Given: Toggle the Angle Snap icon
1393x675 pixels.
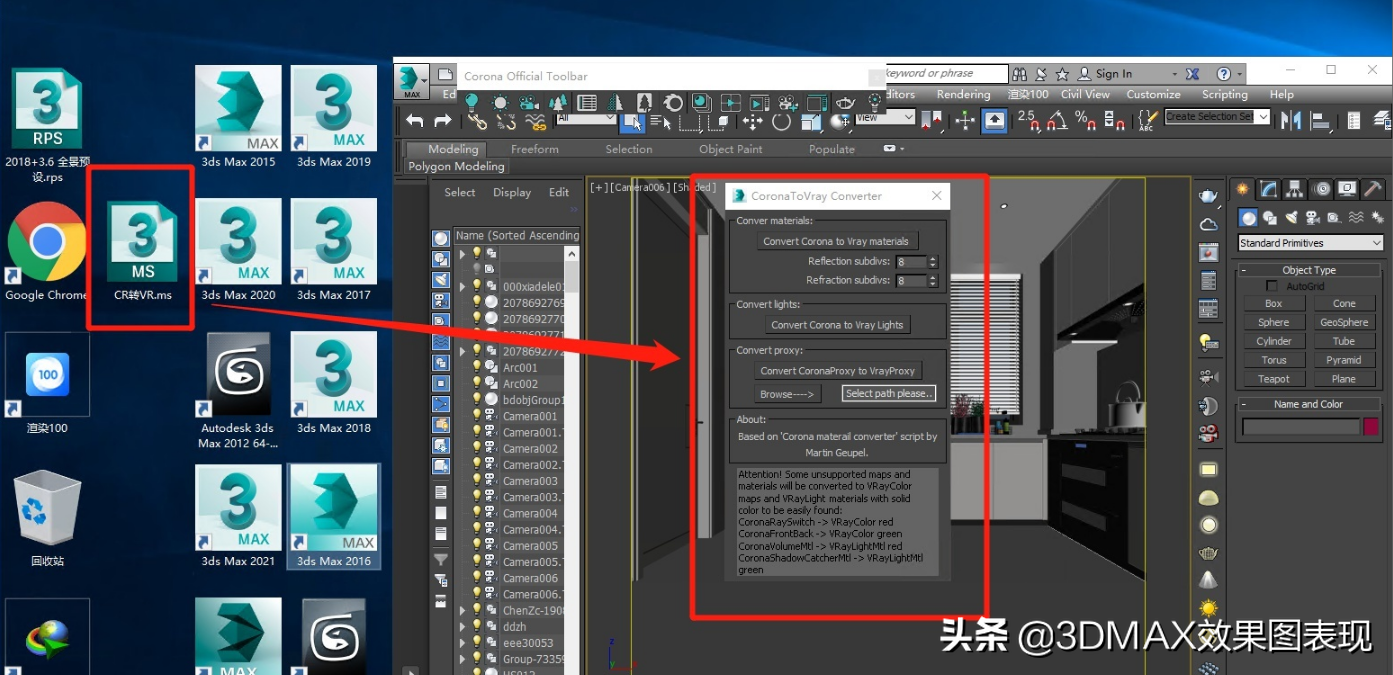Looking at the screenshot, I should (x=1056, y=121).
